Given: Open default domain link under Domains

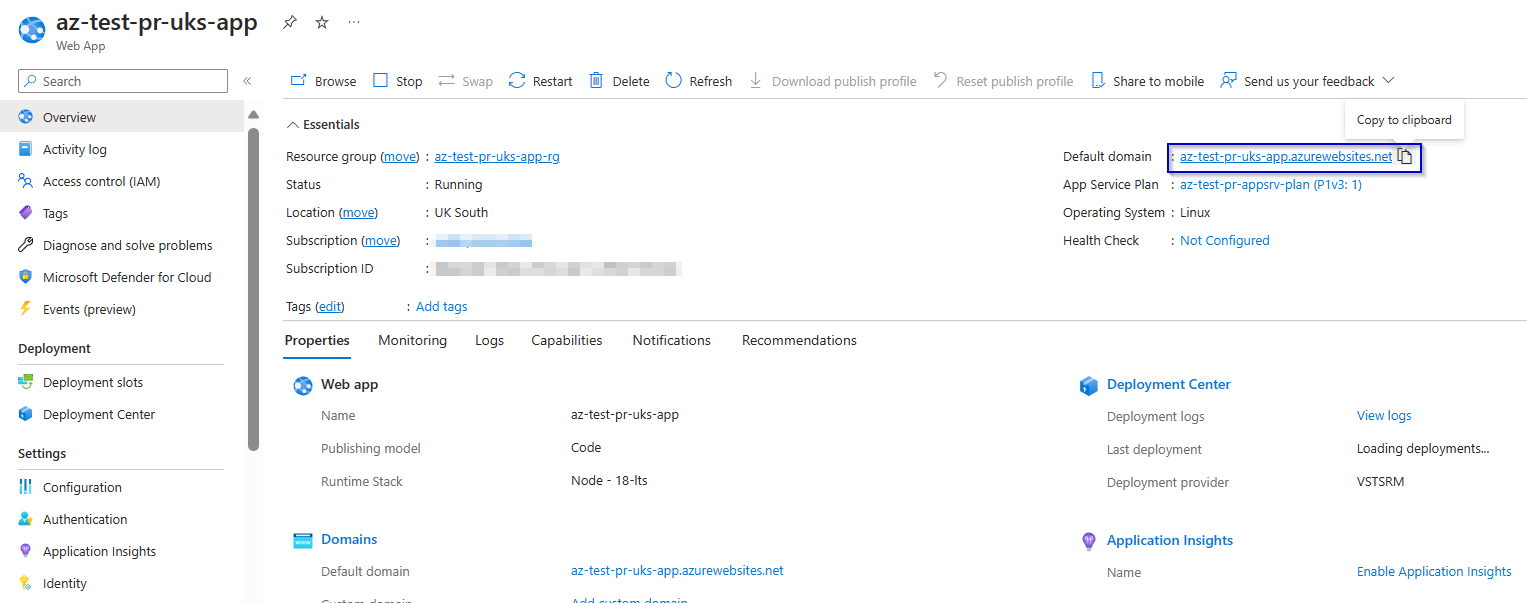Looking at the screenshot, I should 677,570.
